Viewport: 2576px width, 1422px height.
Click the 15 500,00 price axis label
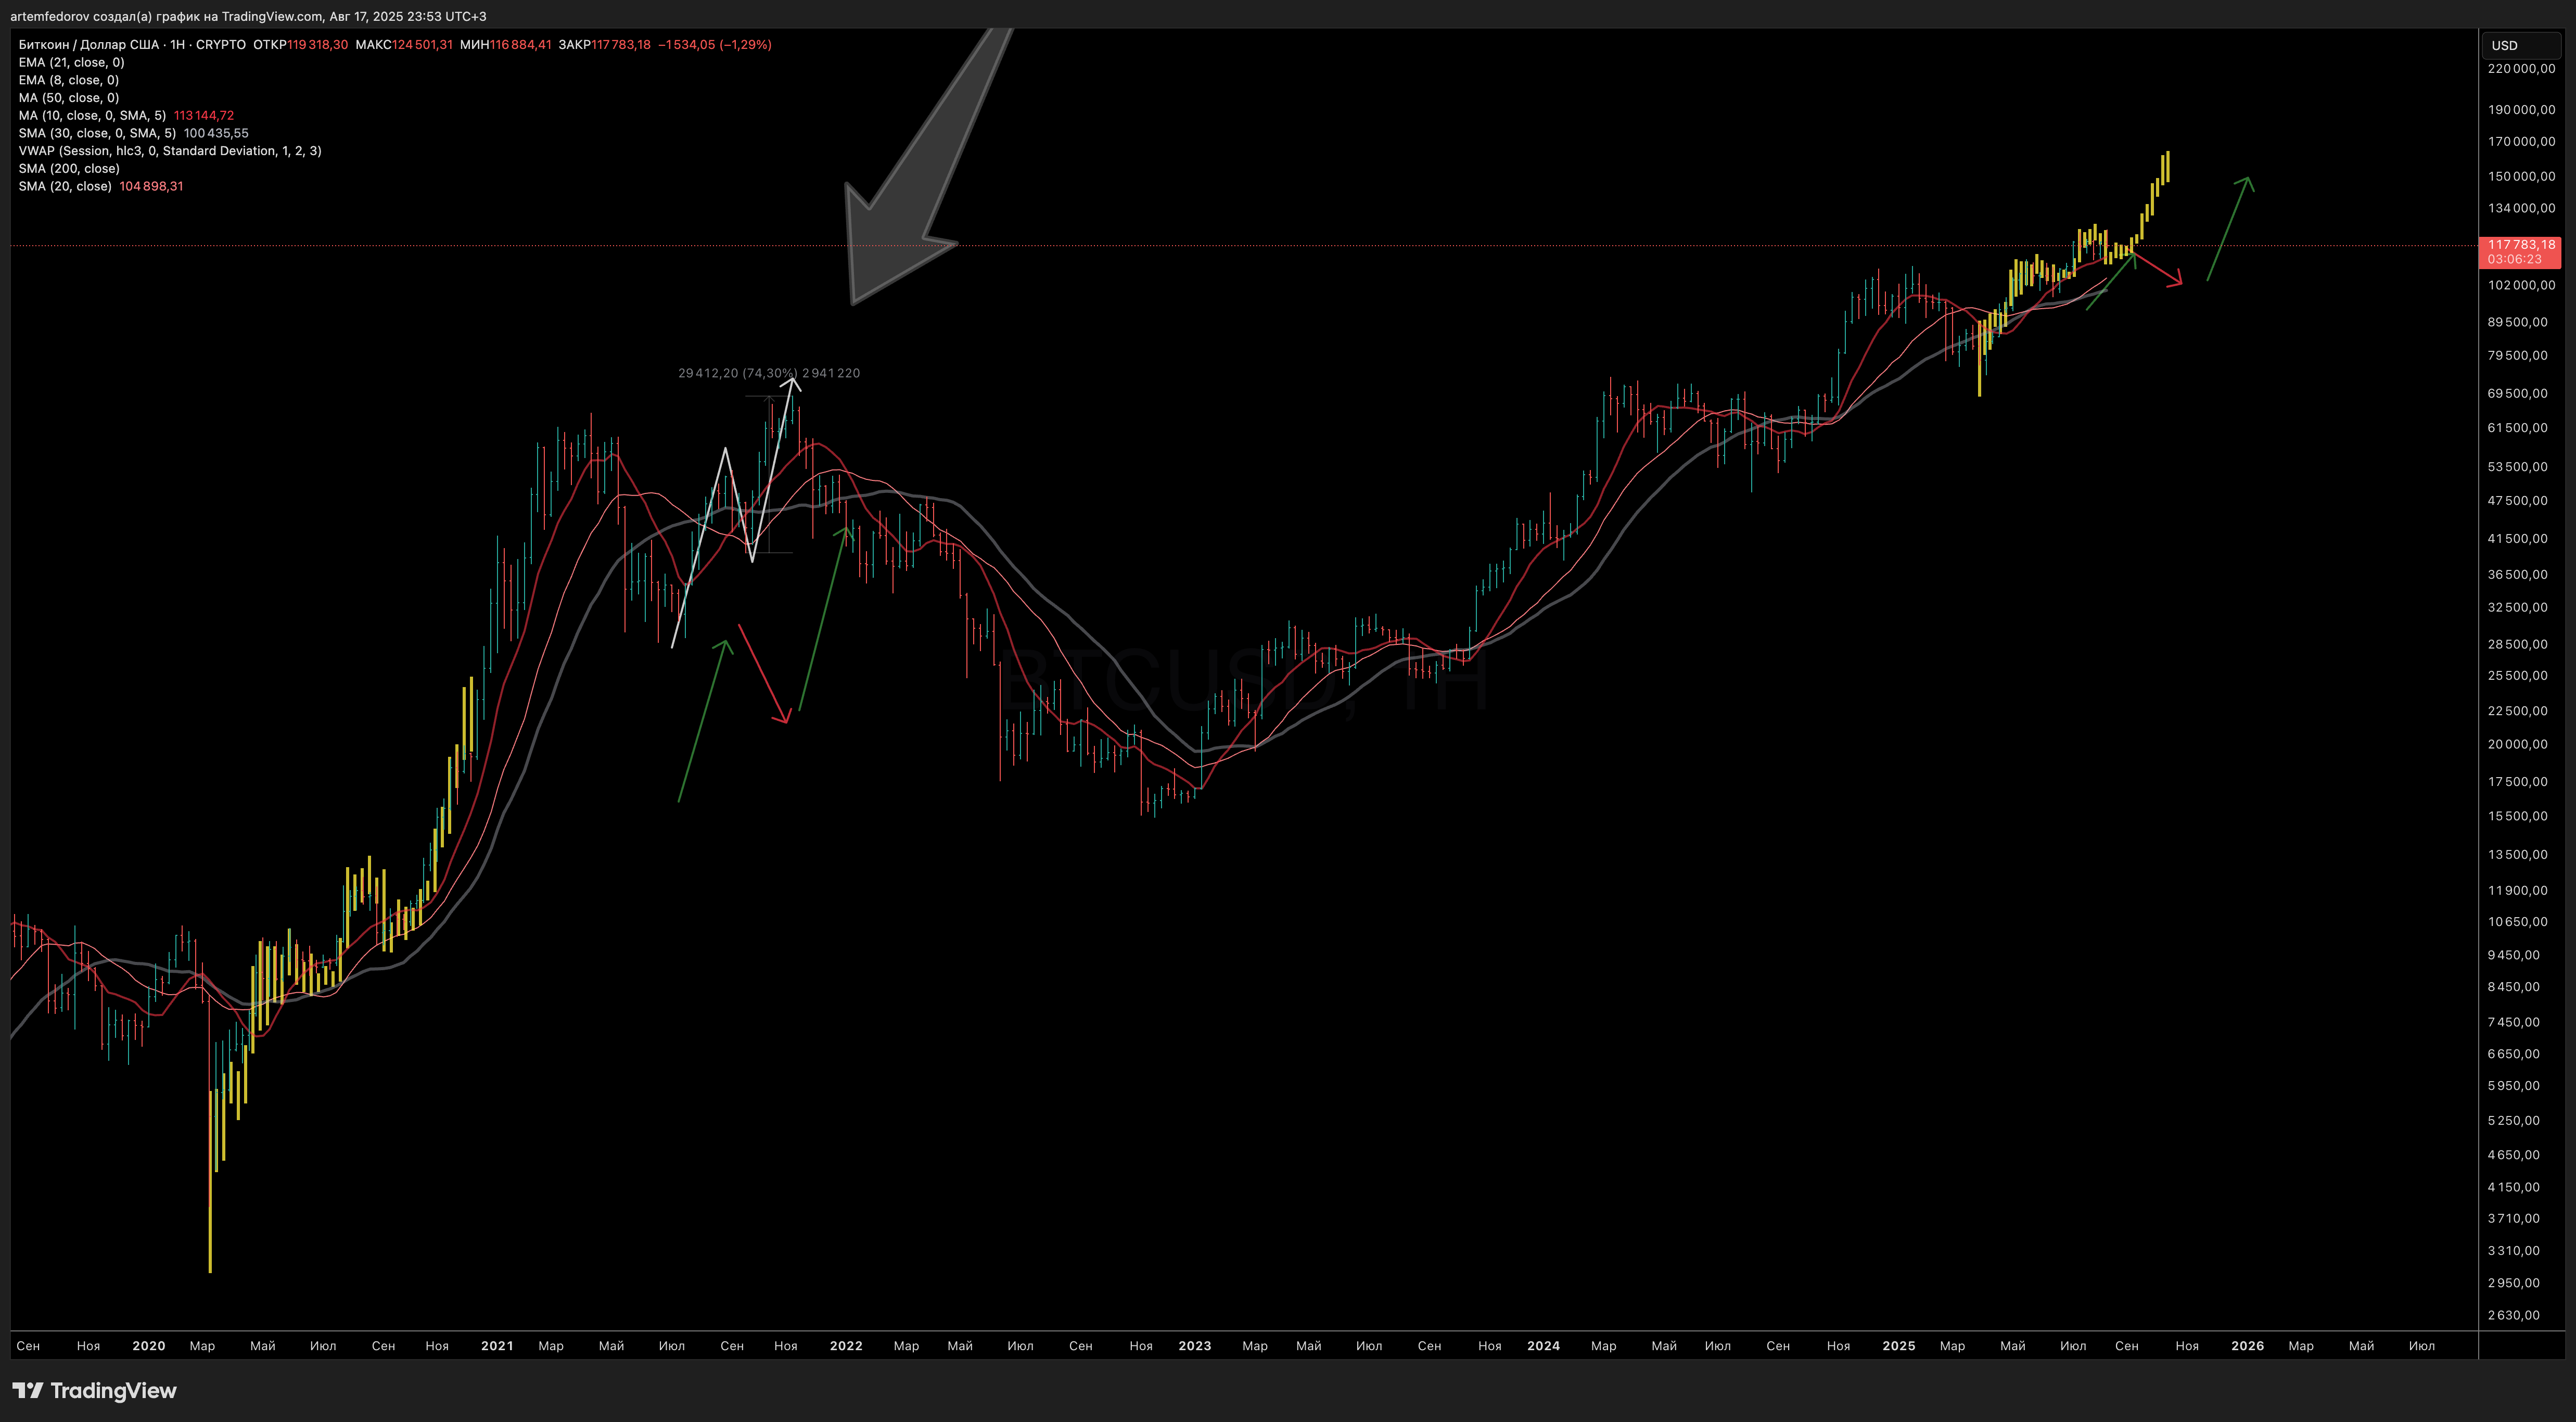[2518, 817]
